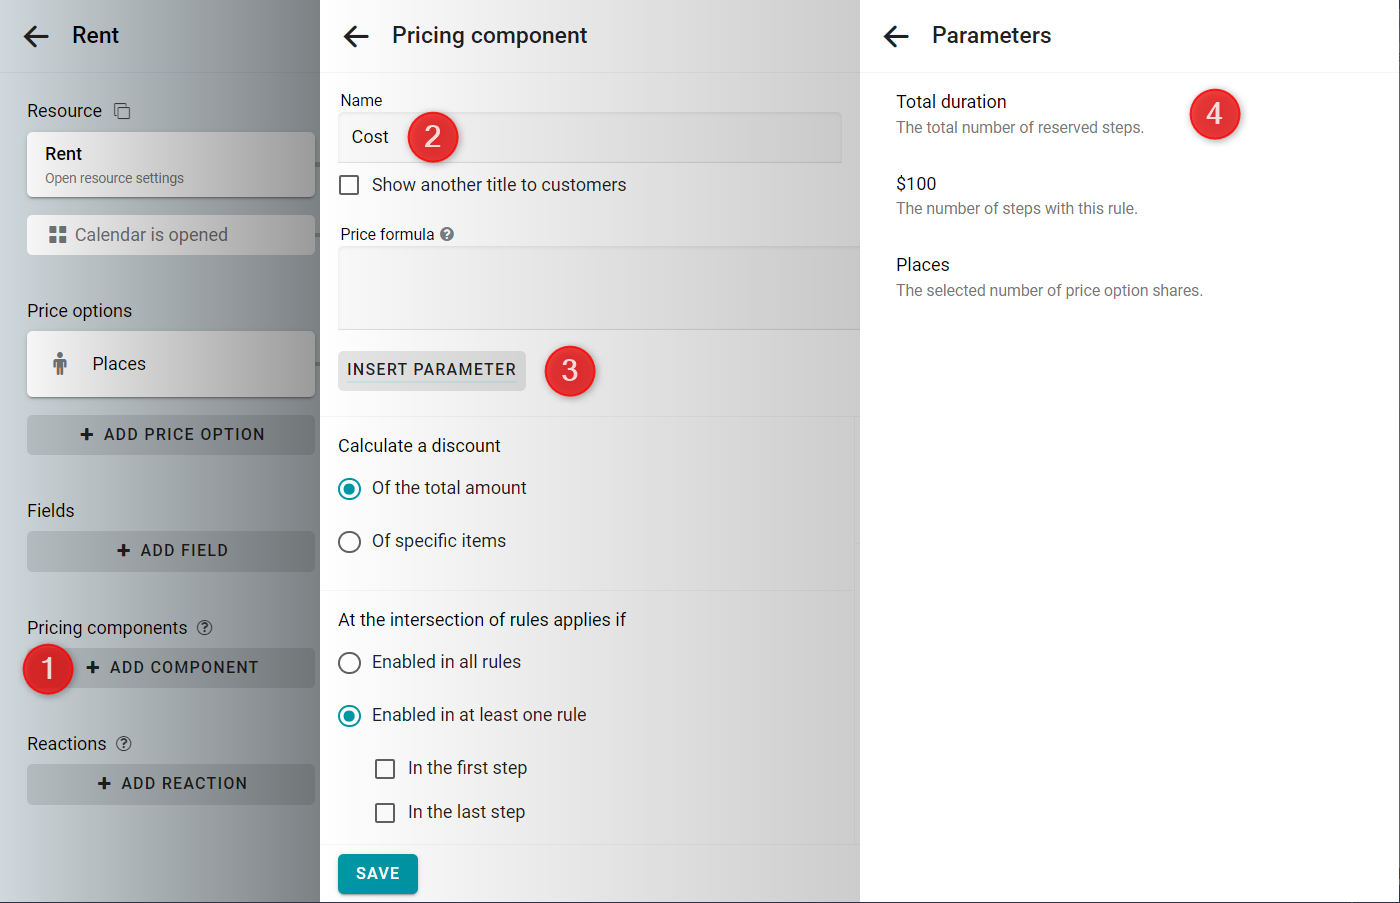Add a new pricing component
The image size is (1400, 903).
(x=171, y=668)
